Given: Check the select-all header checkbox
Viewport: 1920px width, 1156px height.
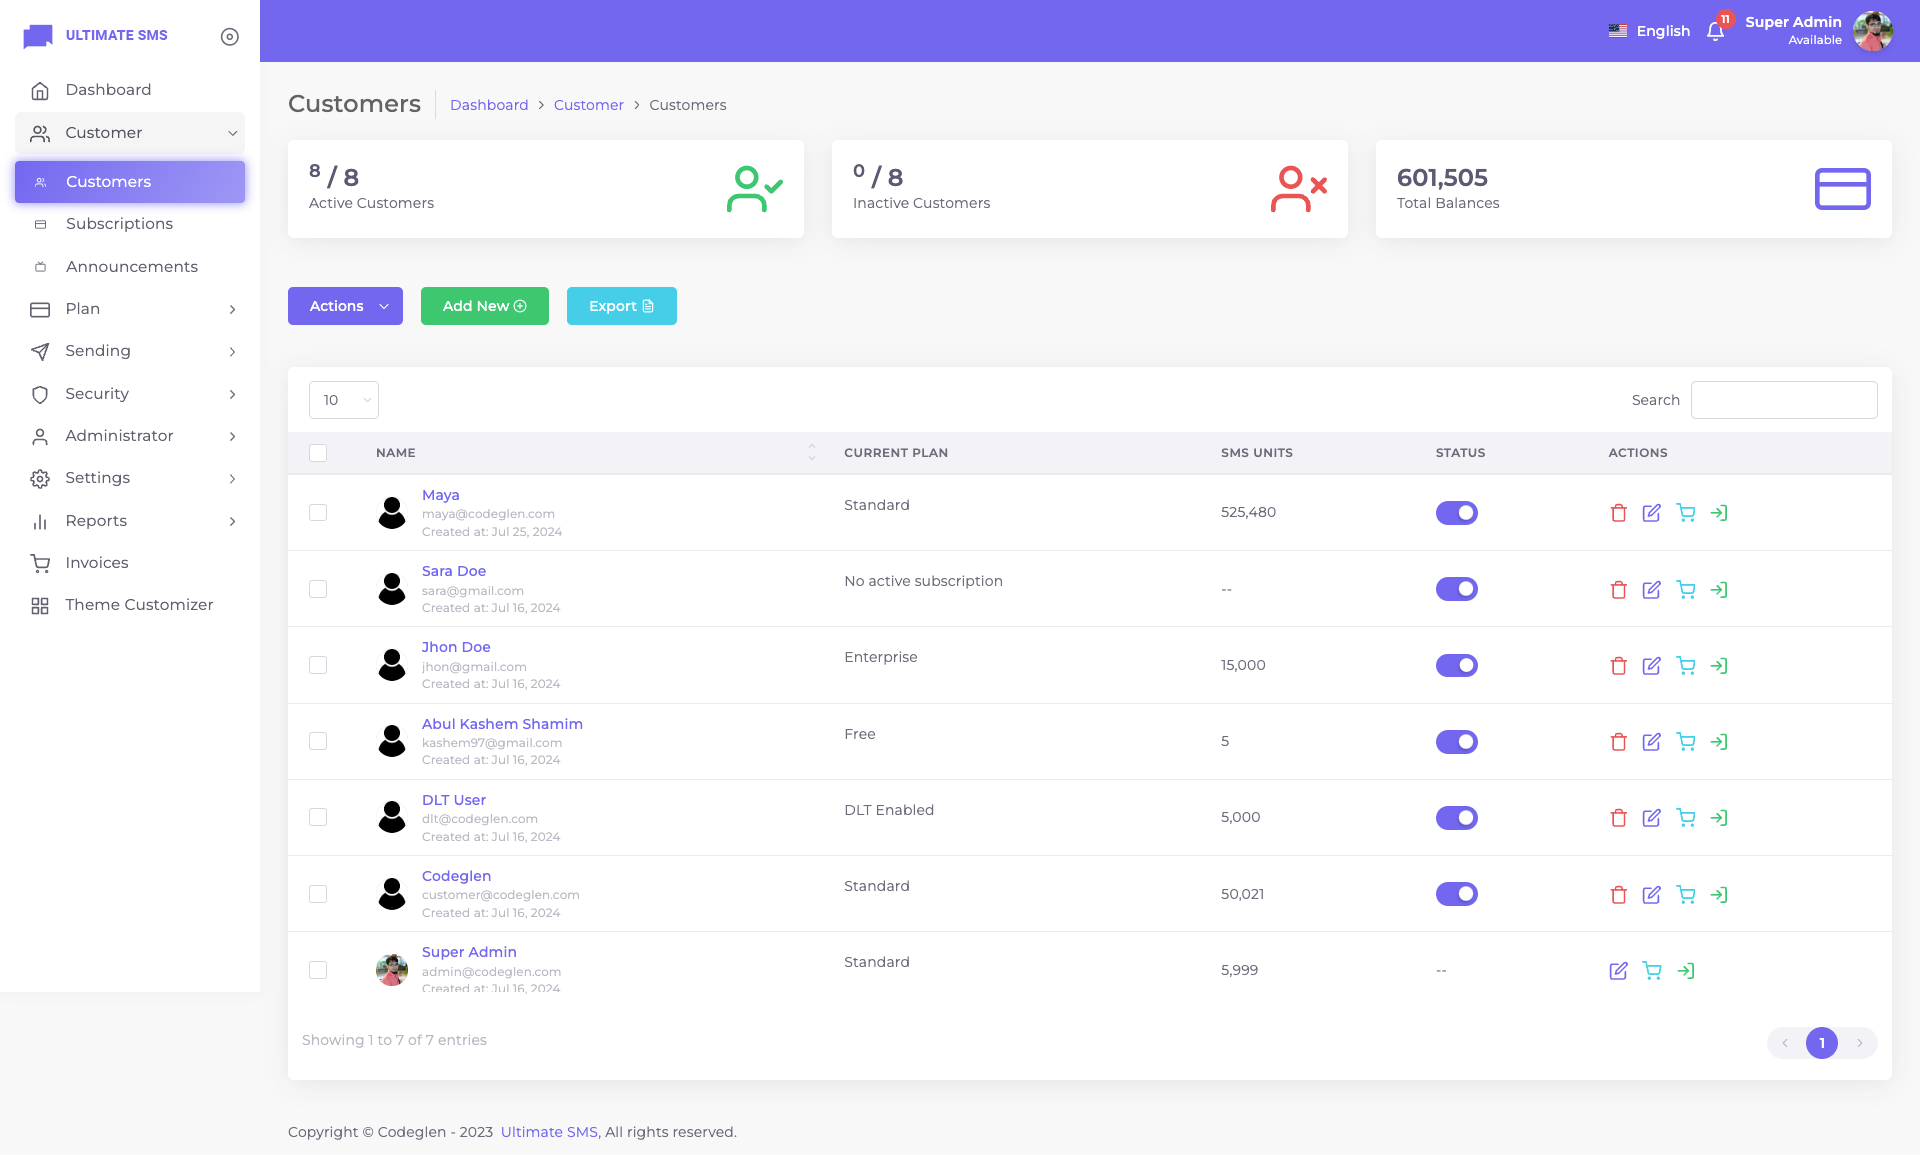Looking at the screenshot, I should (318, 453).
